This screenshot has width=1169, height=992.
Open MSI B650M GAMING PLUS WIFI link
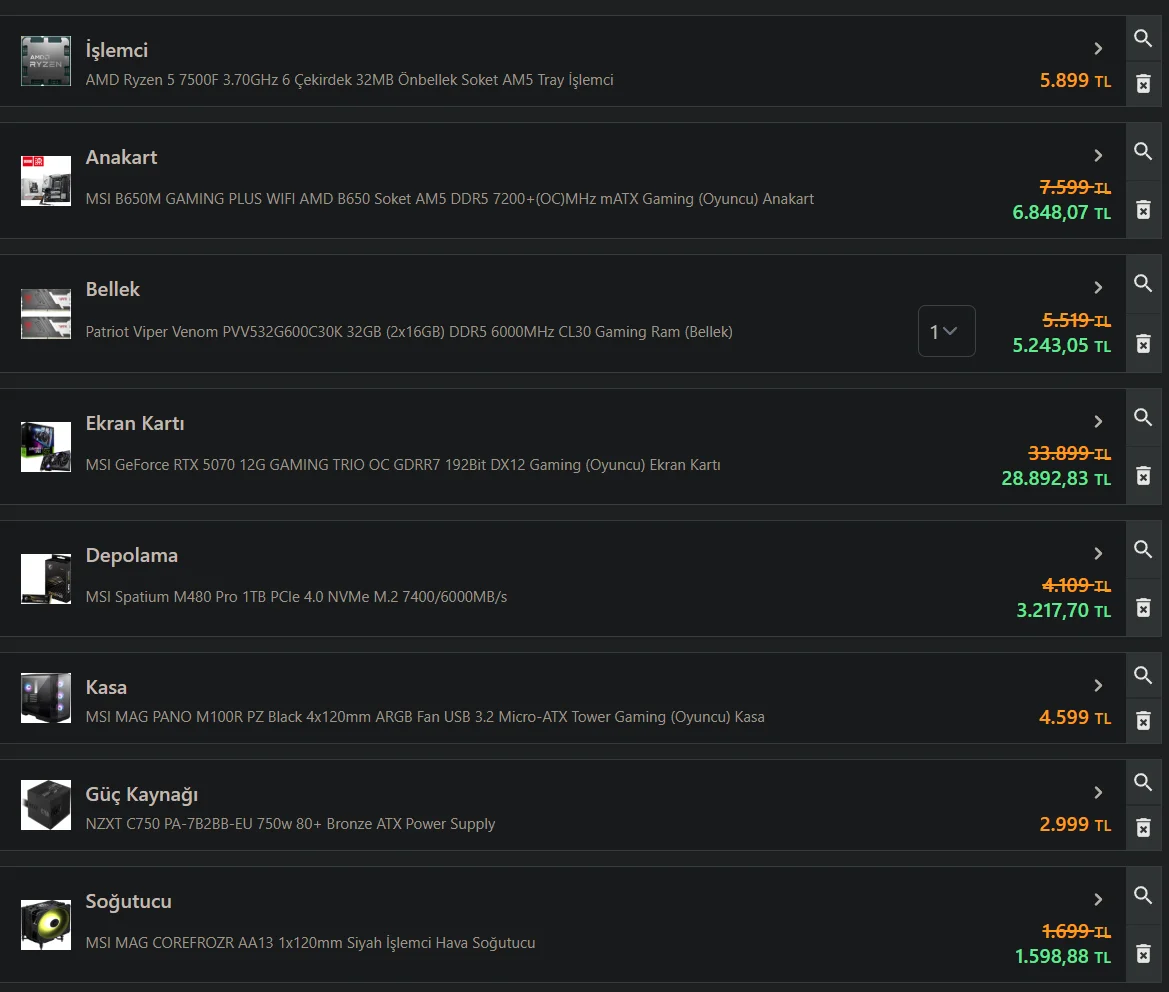450,199
